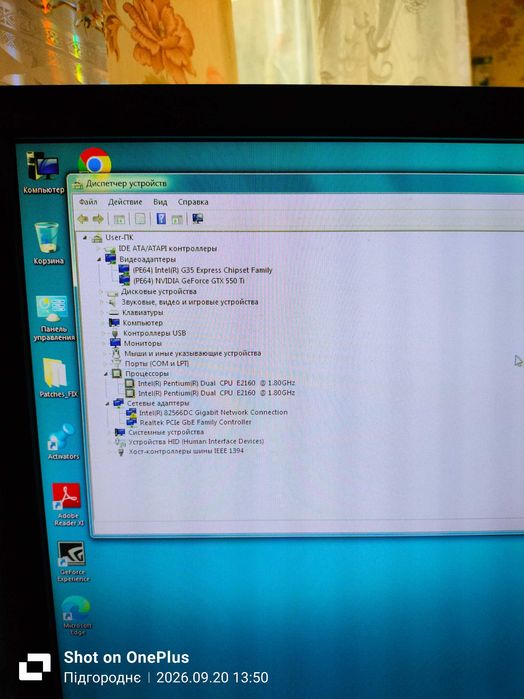Click the monitor icon beside Мониторы

click(116, 343)
